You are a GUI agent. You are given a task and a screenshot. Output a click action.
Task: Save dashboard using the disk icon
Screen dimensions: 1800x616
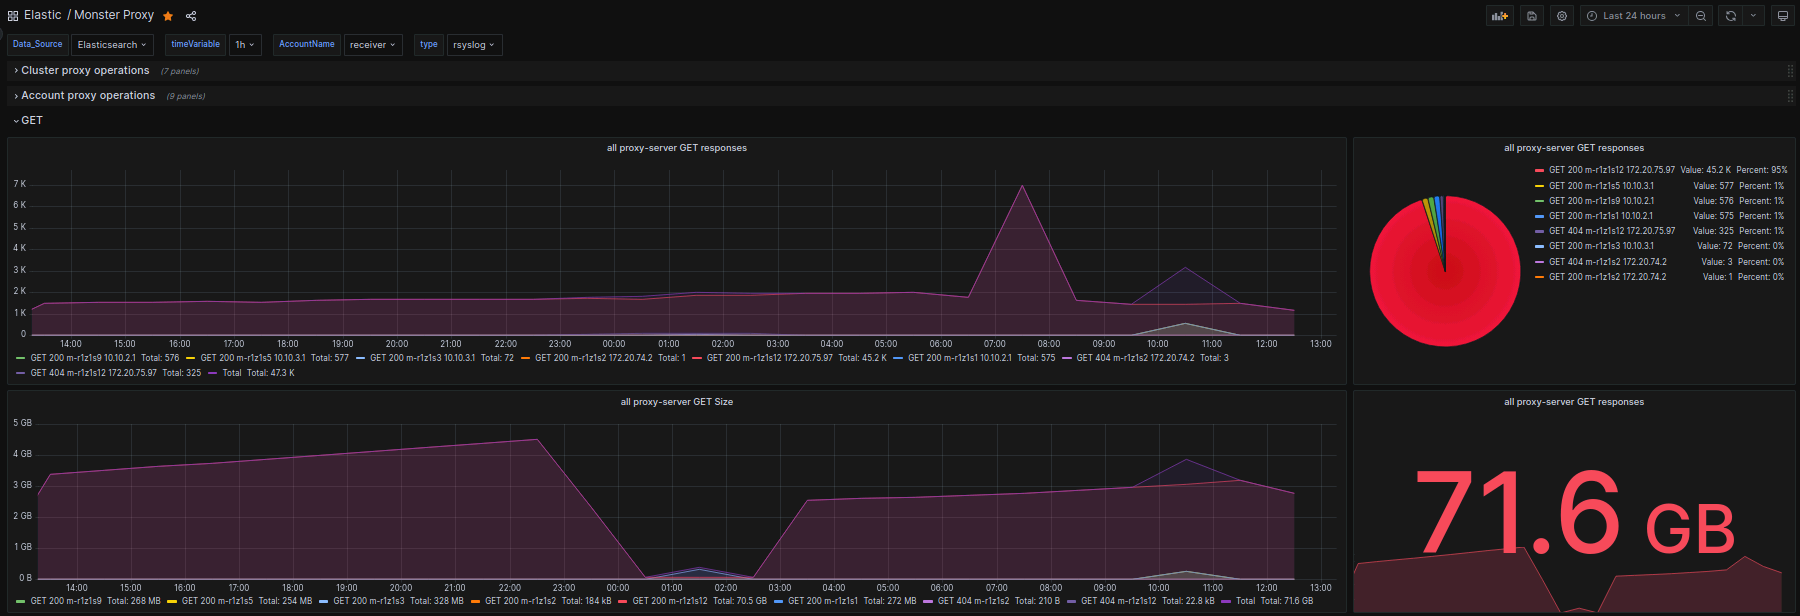(x=1532, y=16)
